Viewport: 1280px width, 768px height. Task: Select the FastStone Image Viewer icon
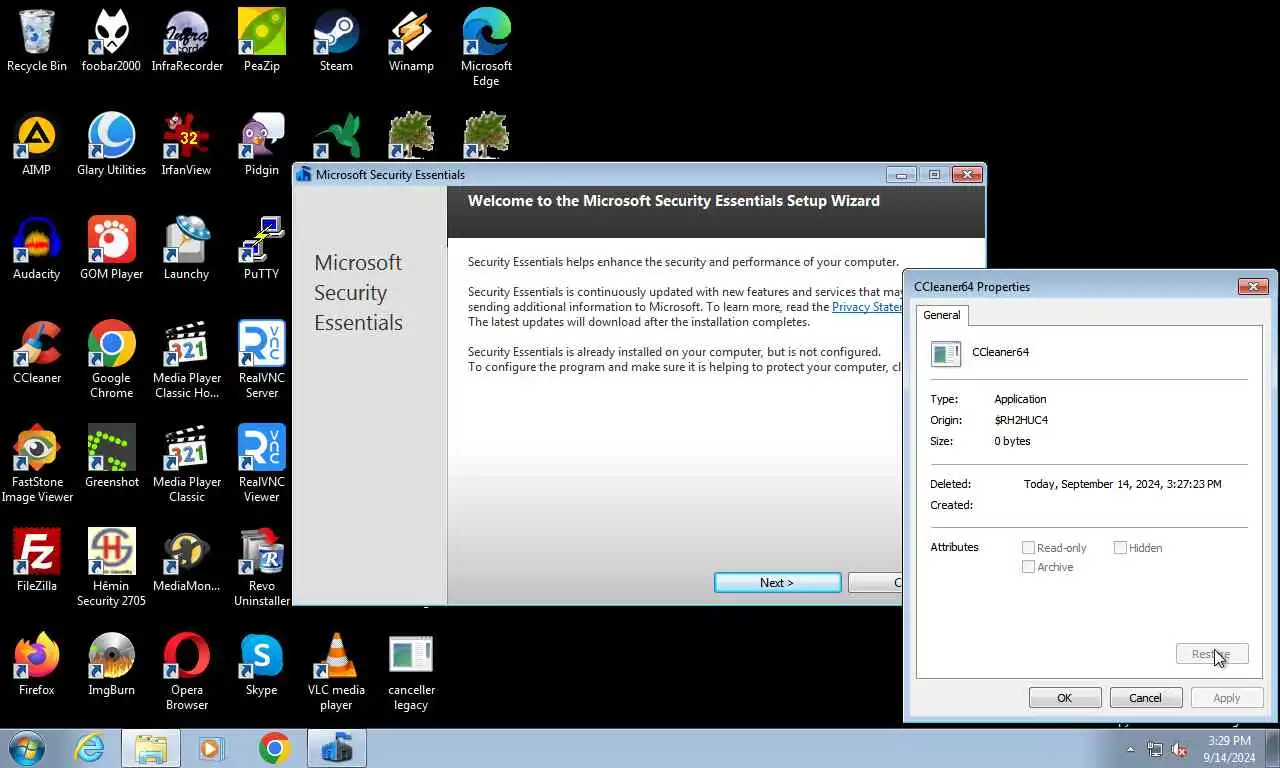pyautogui.click(x=37, y=464)
